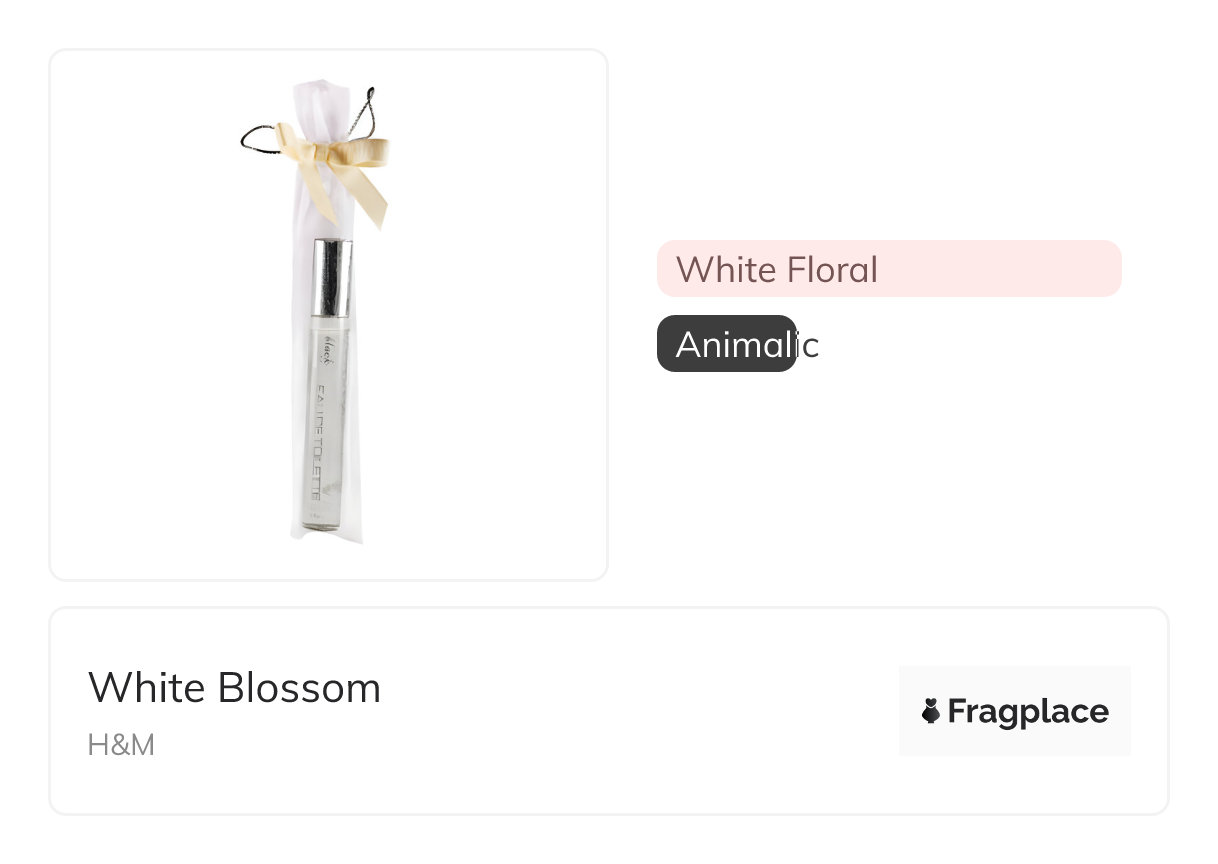Click the Fragplace wordmark text
This screenshot has height=864, width=1218.
(1027, 711)
